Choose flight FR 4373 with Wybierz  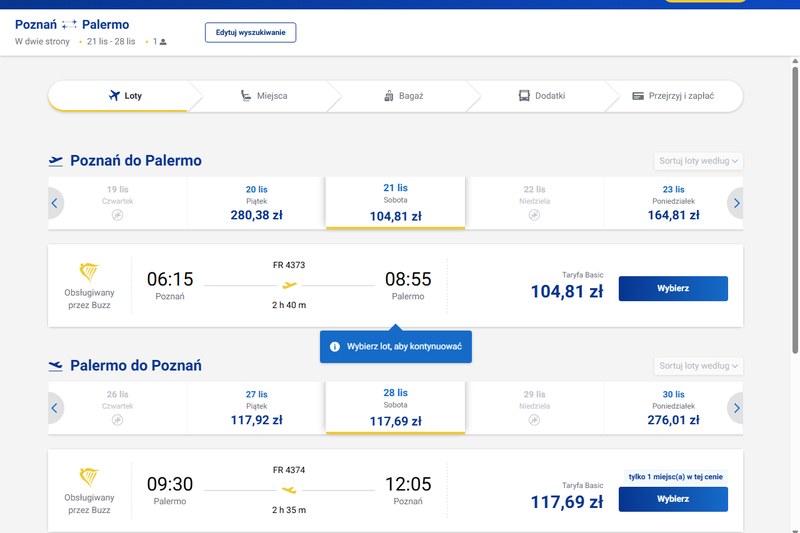tap(673, 289)
